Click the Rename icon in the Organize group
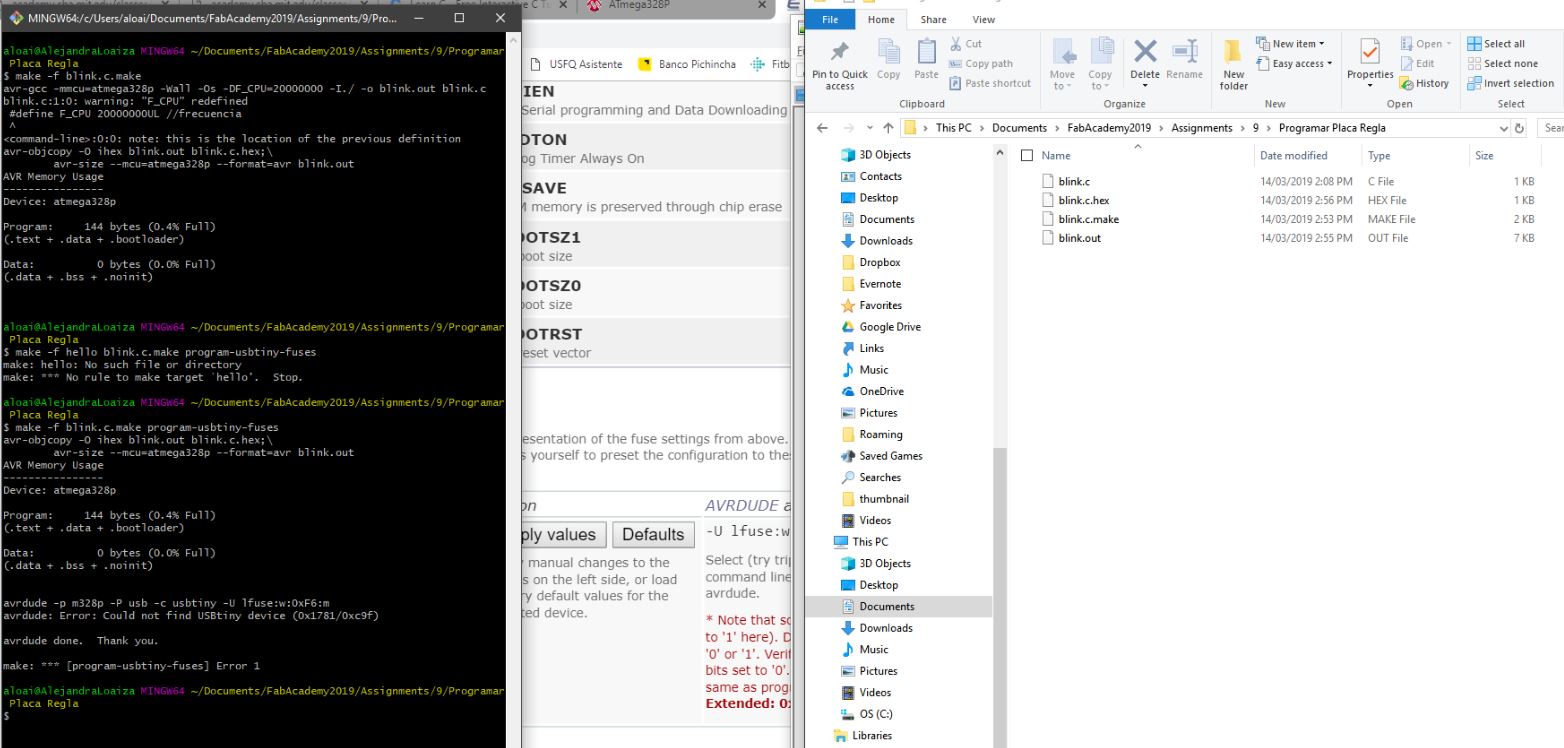Viewport: 1564px width, 748px height. click(x=1184, y=60)
